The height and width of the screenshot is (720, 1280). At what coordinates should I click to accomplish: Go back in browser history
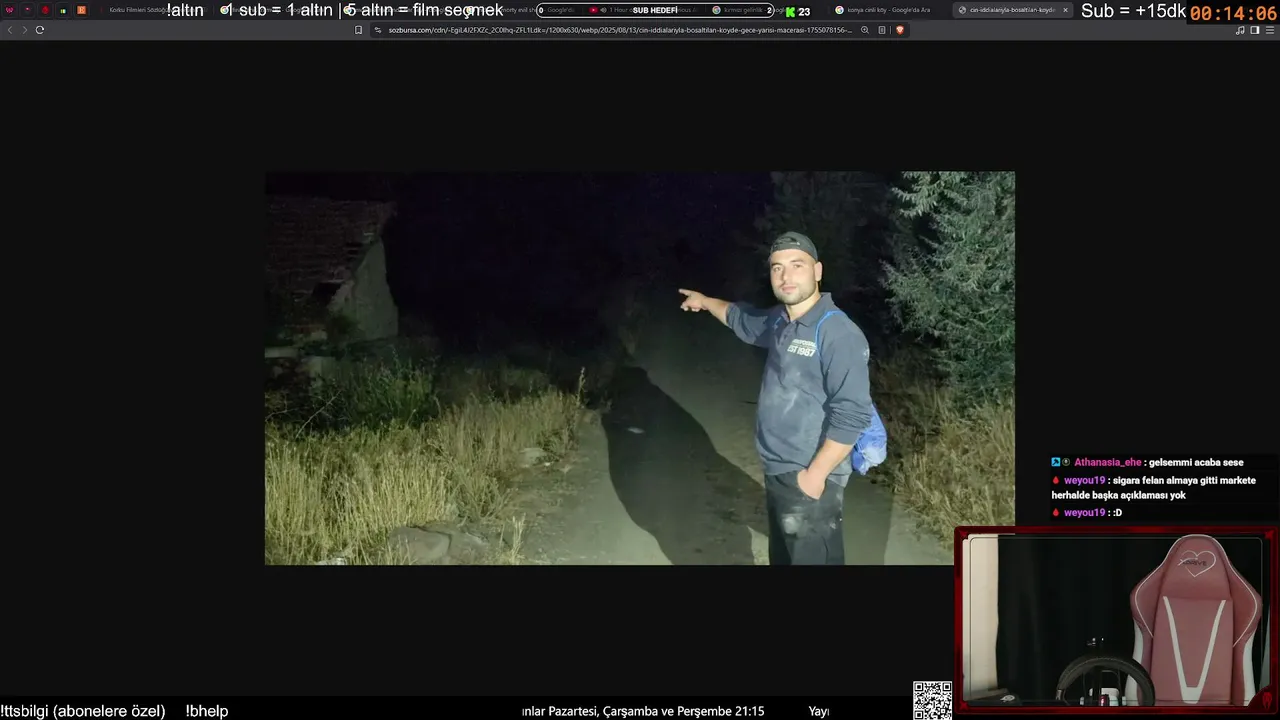click(10, 30)
